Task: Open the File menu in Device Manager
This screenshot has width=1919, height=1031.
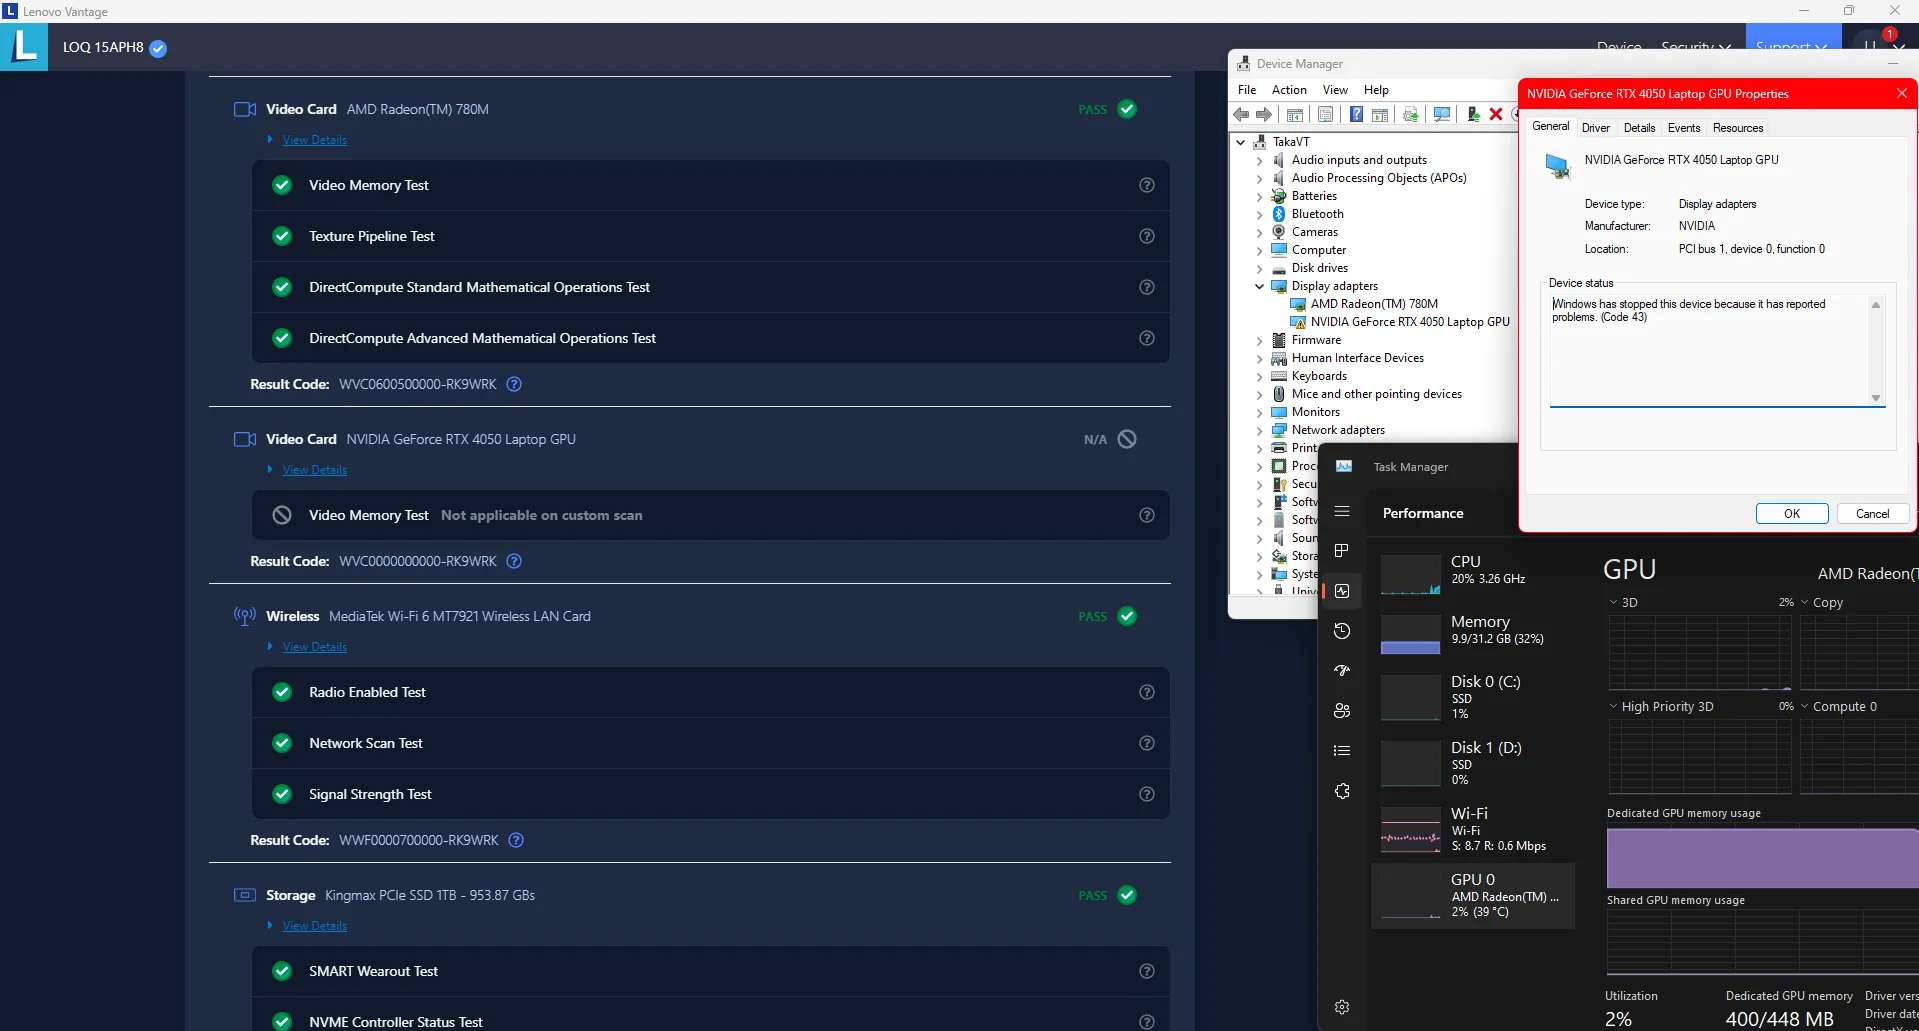Action: click(x=1247, y=90)
